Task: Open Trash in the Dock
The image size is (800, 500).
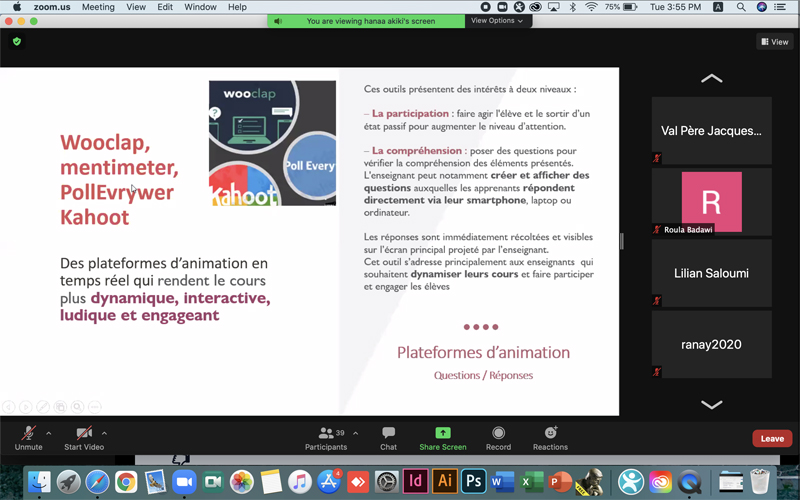Action: click(760, 481)
